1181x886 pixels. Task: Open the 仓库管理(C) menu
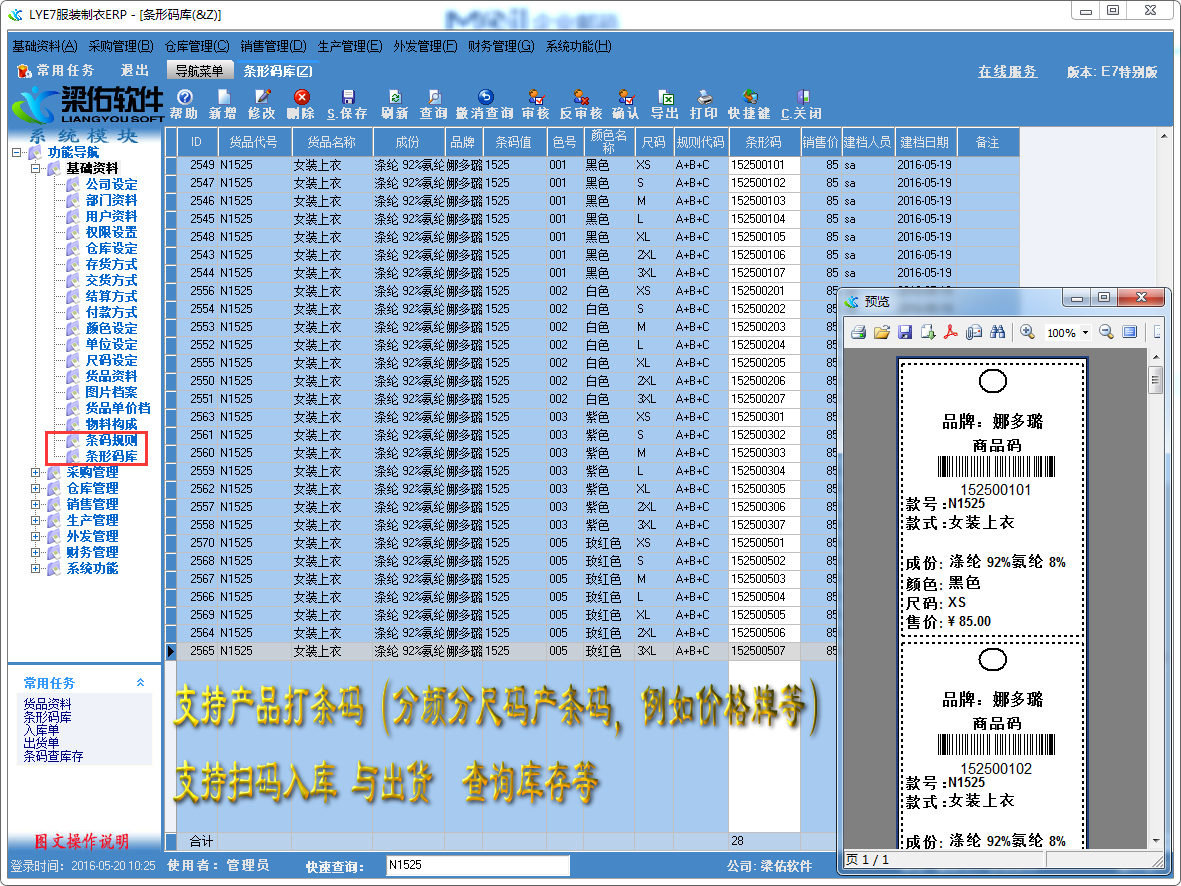click(x=197, y=46)
